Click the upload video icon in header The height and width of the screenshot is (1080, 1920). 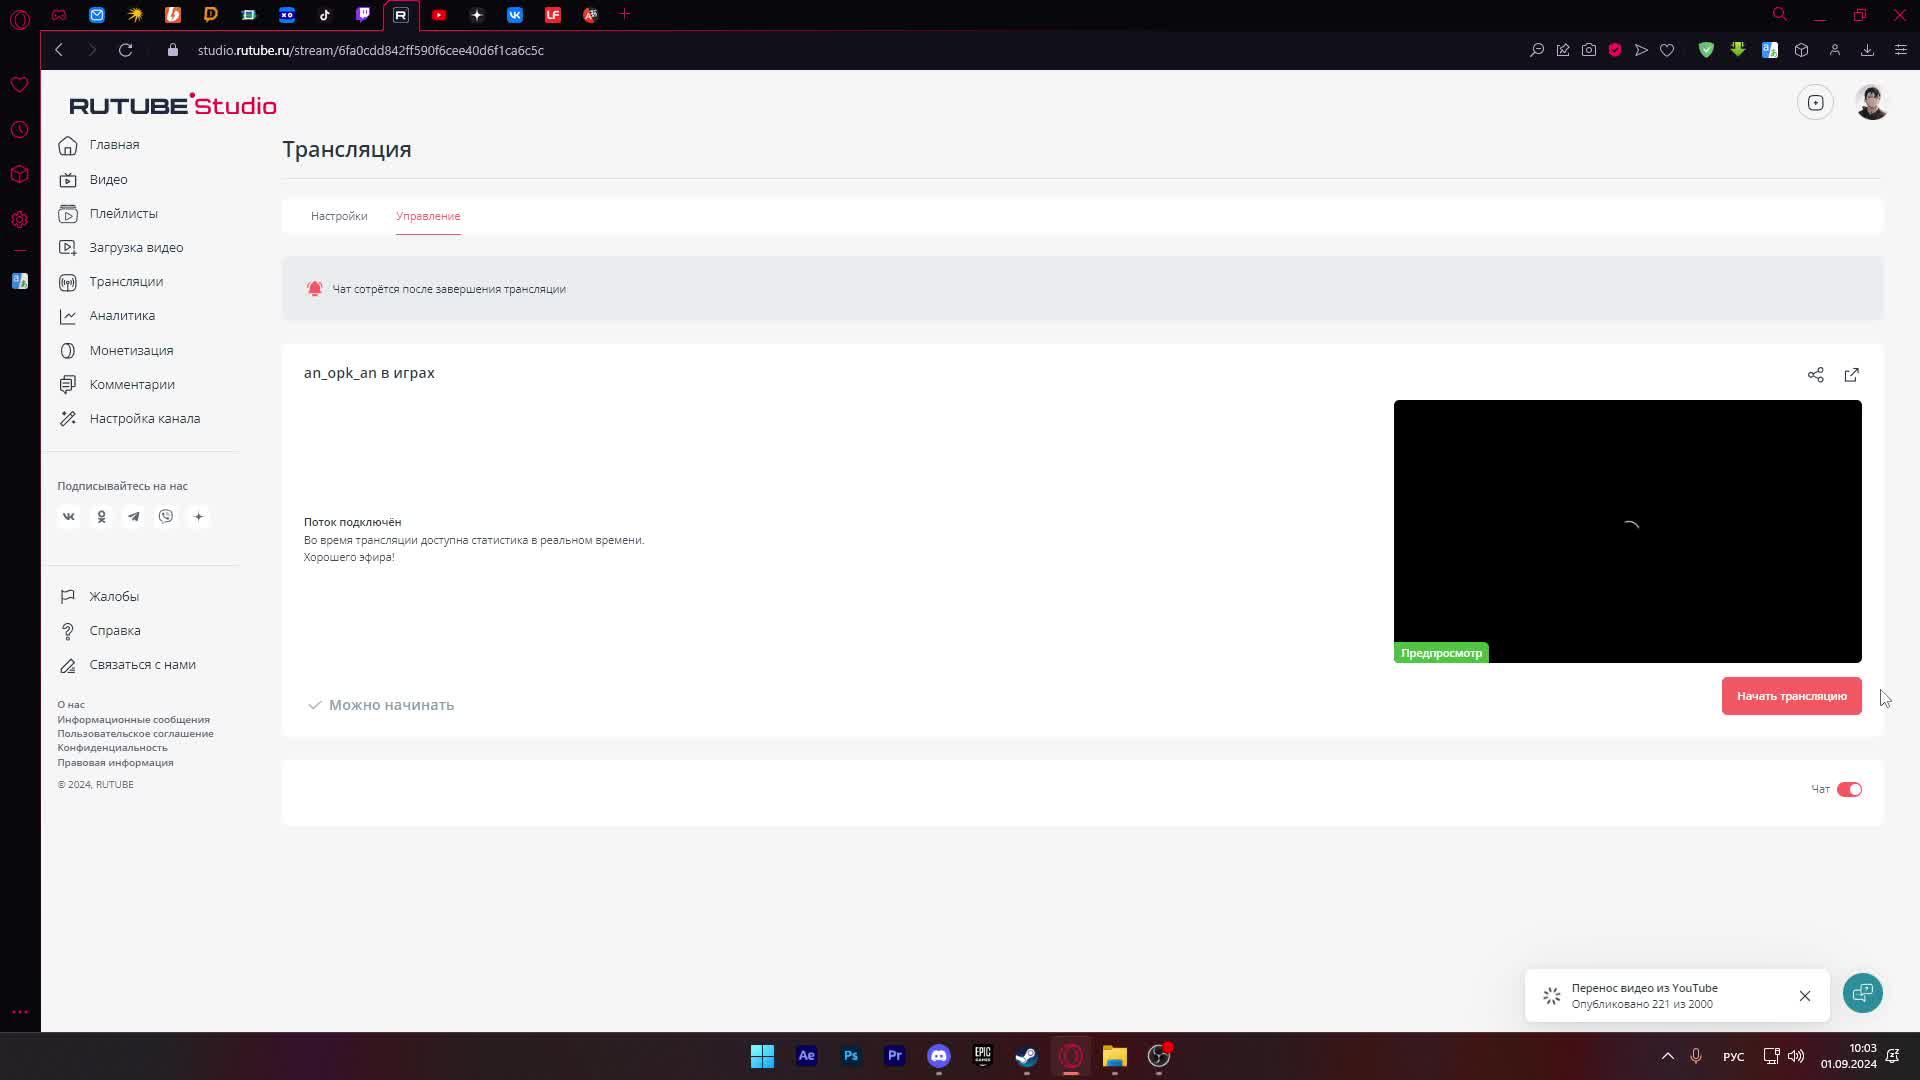(x=1815, y=103)
